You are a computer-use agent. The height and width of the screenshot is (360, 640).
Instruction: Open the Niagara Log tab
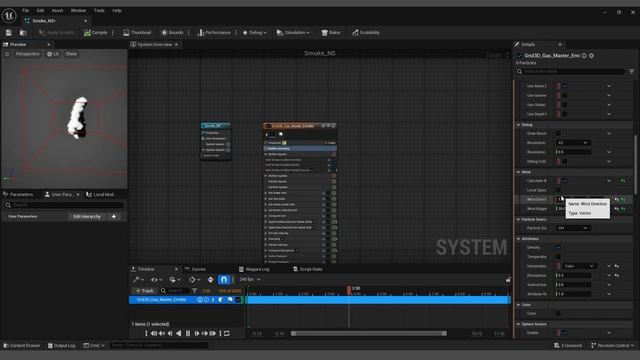coord(254,269)
